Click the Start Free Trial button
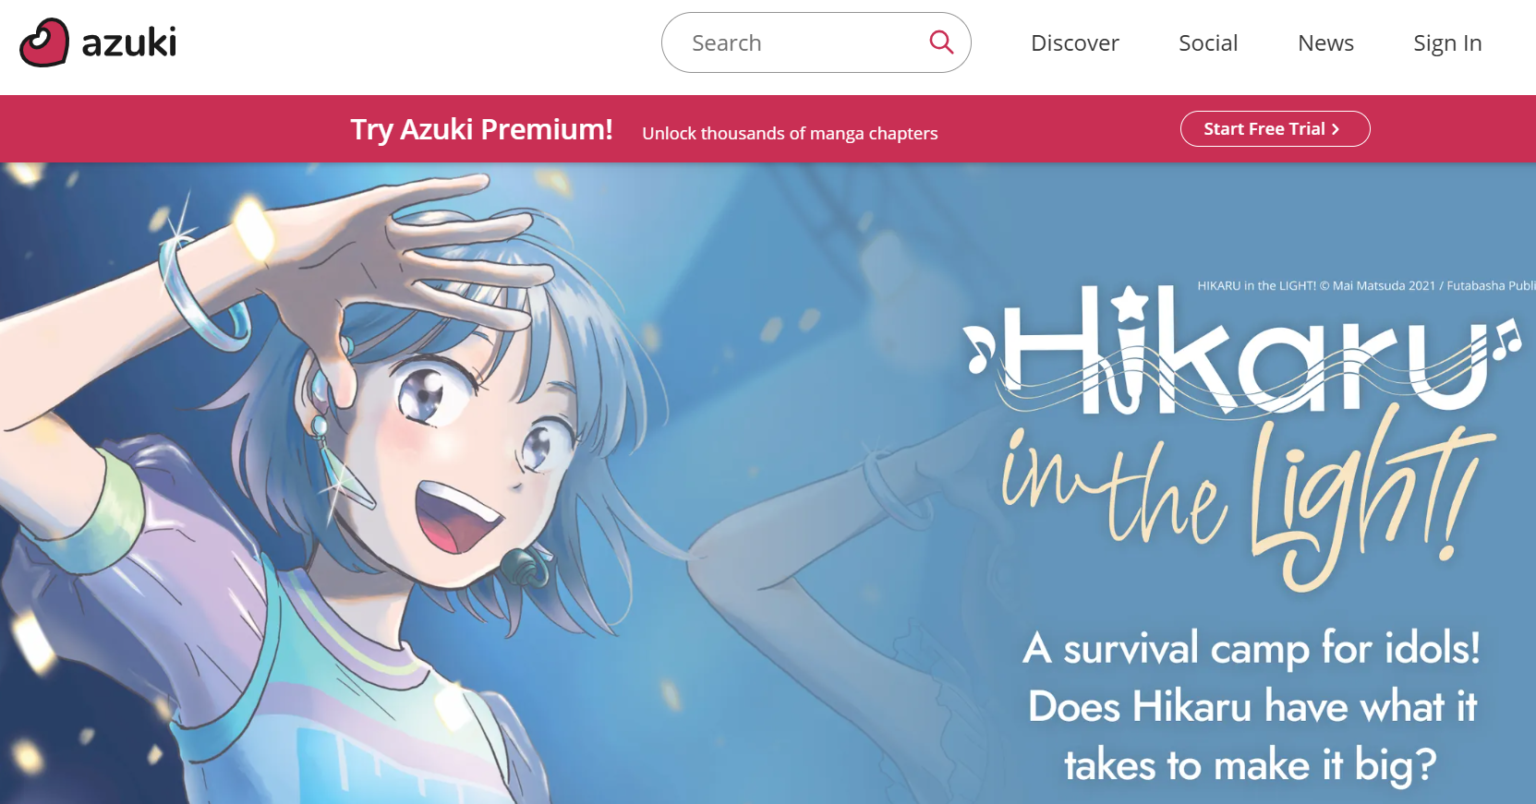The width and height of the screenshot is (1536, 804). [1275, 129]
